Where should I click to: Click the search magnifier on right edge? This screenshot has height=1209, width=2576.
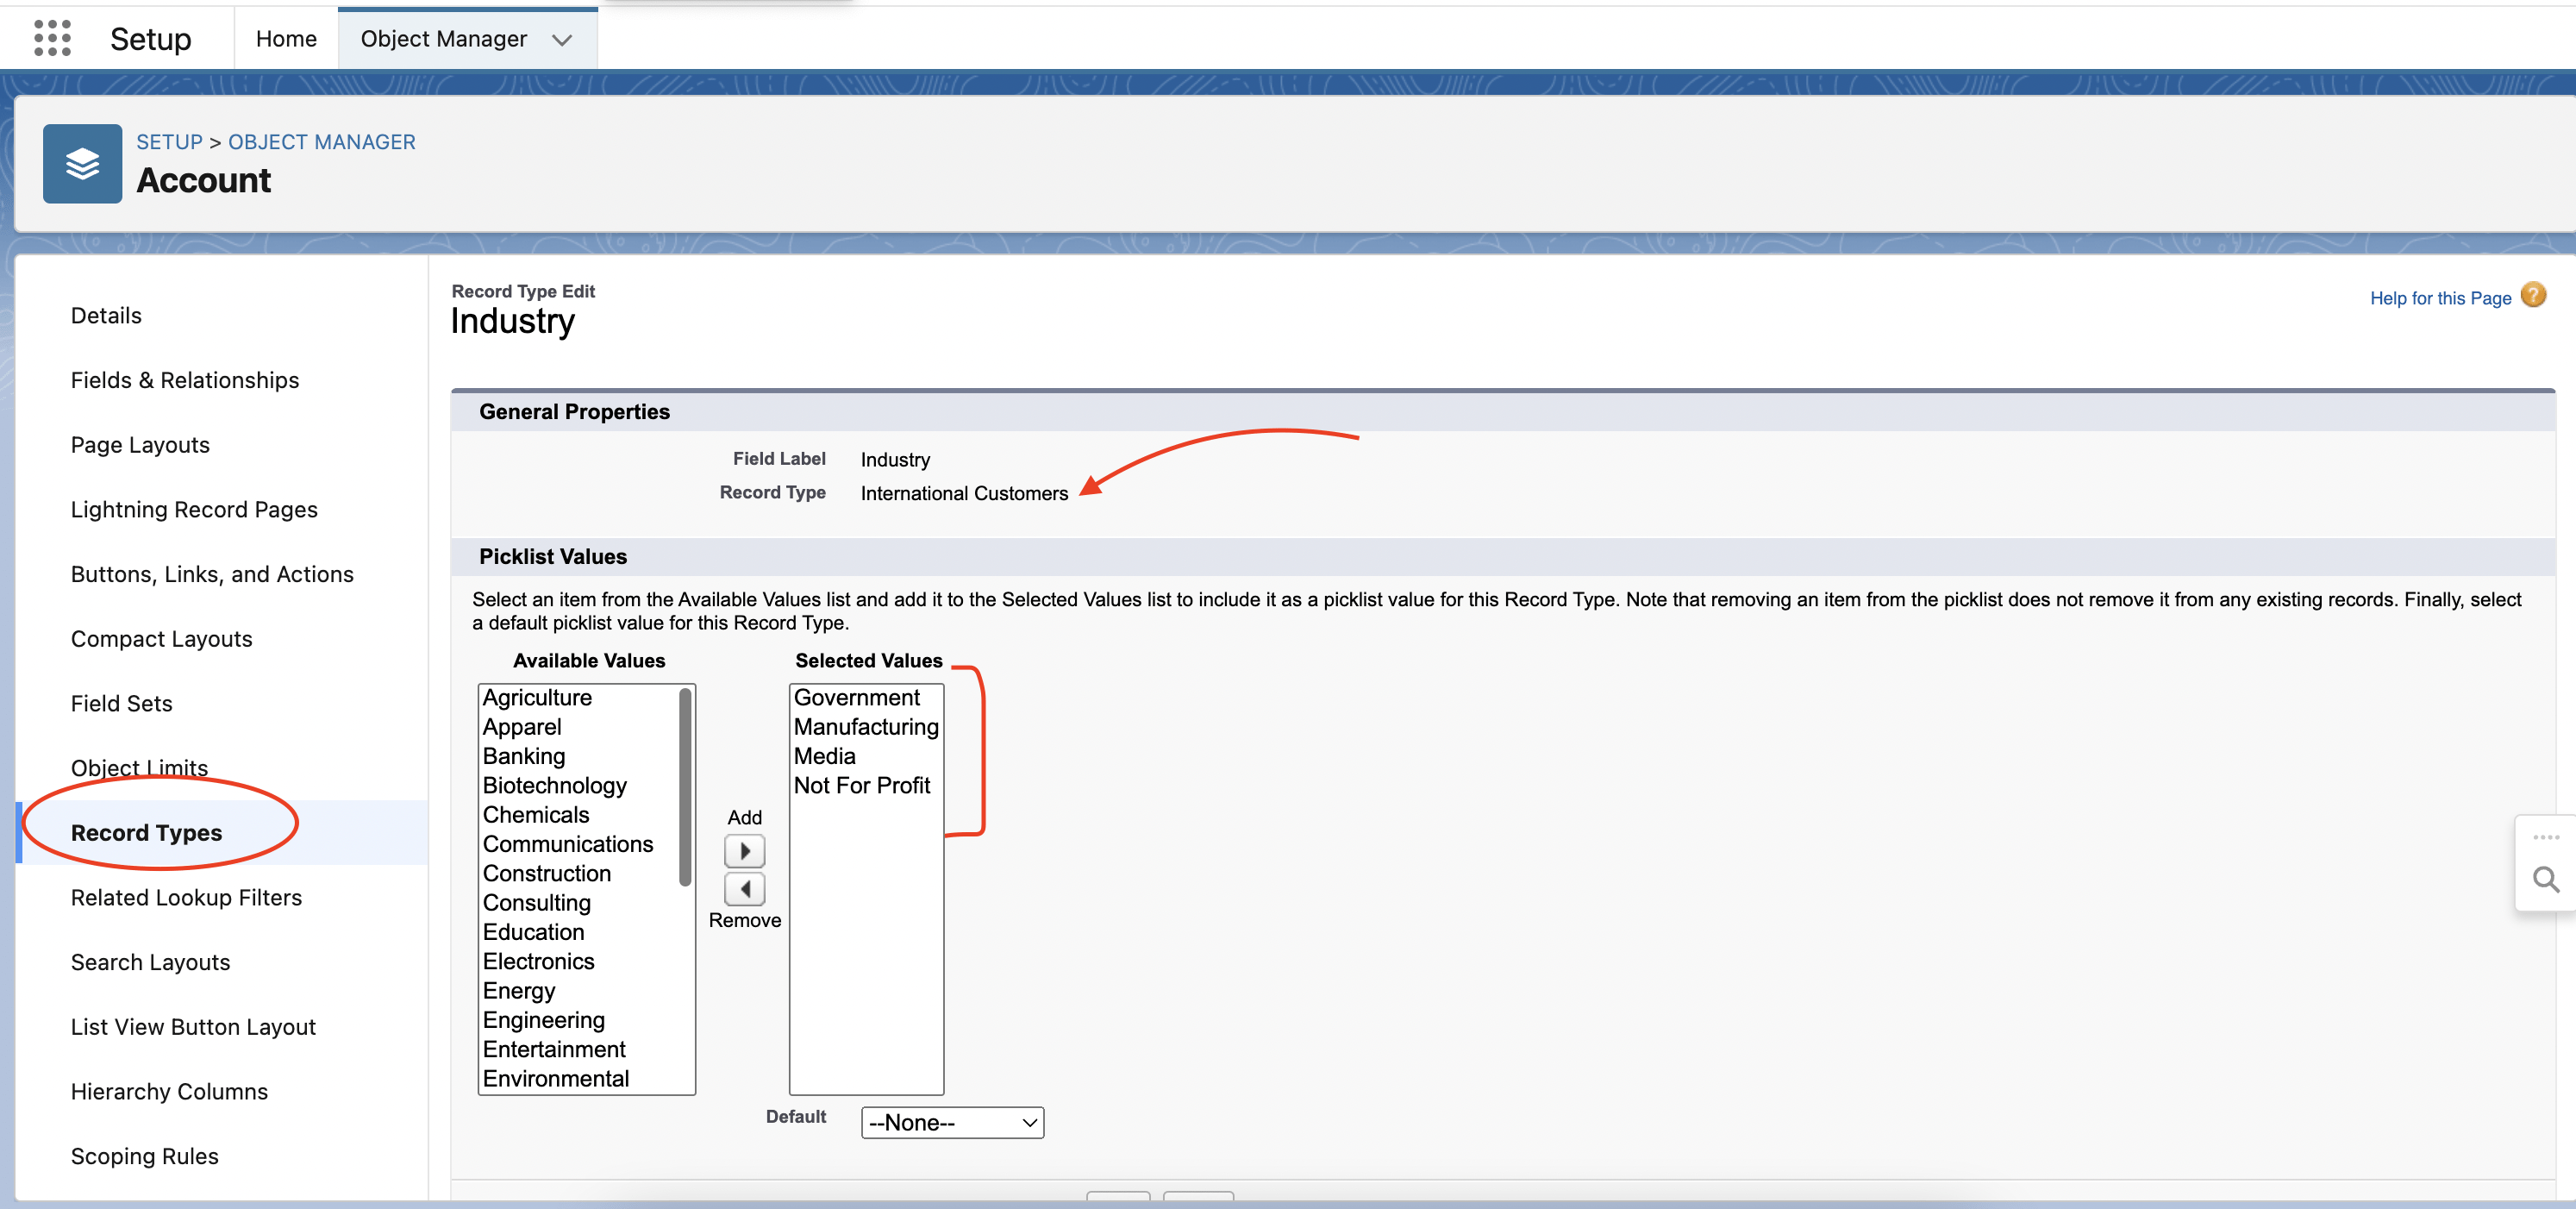pos(2545,880)
